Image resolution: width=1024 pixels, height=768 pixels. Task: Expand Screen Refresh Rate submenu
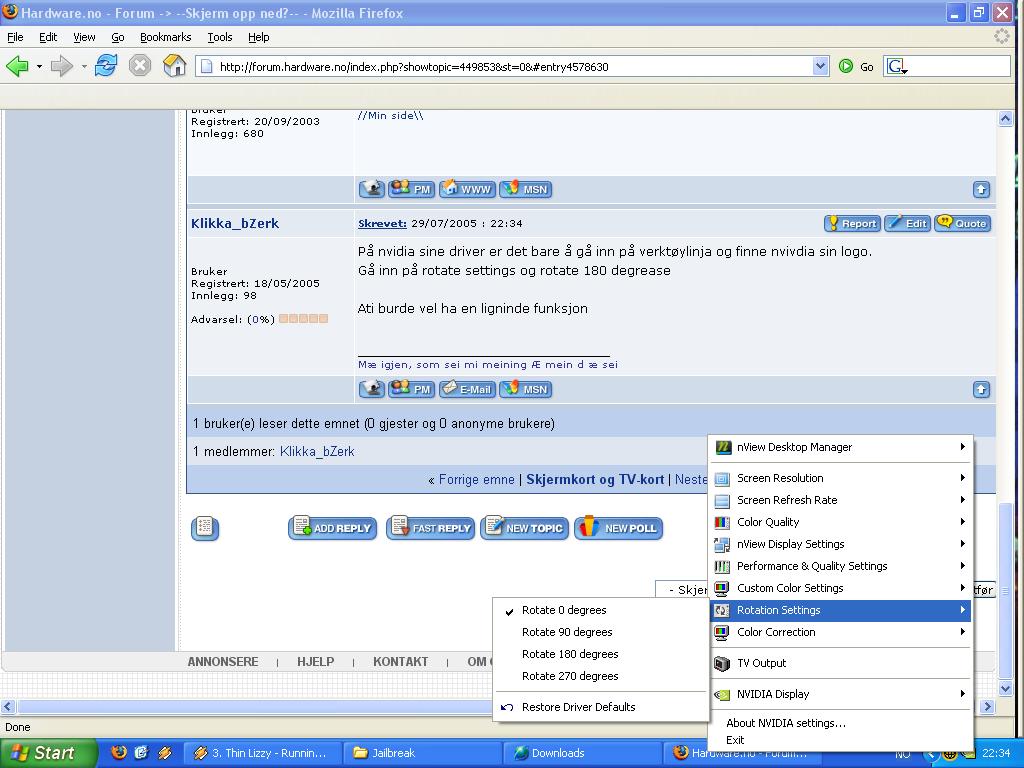(x=841, y=500)
